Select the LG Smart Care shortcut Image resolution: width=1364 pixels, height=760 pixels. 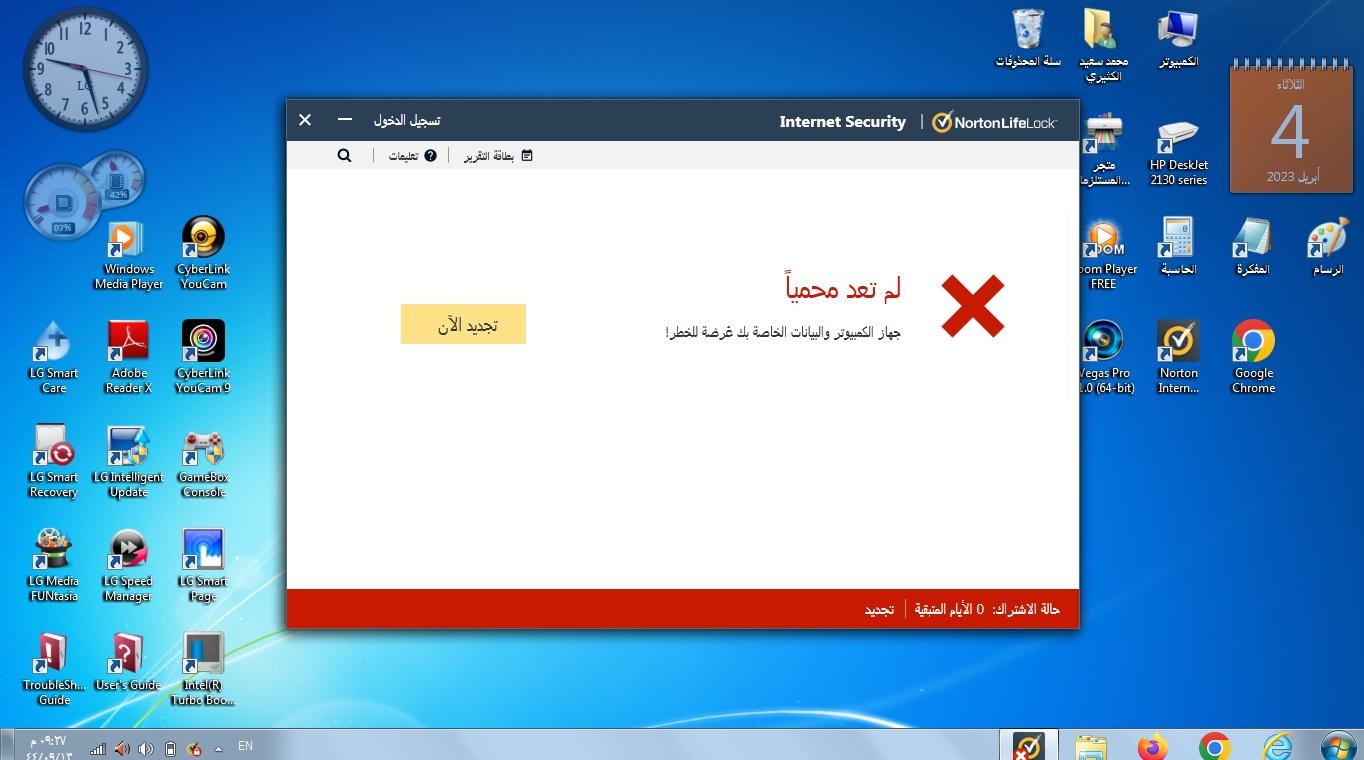[x=53, y=357]
